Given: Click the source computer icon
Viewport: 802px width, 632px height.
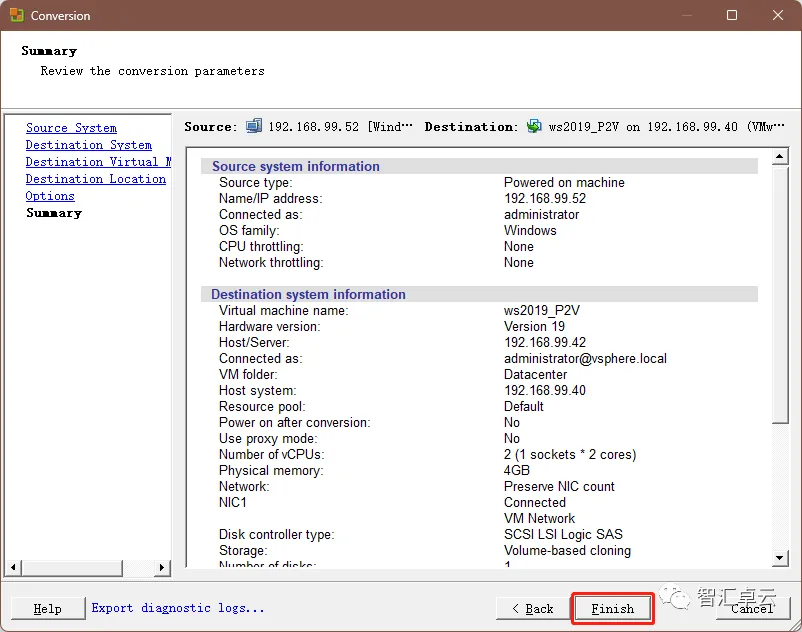Looking at the screenshot, I should tap(254, 126).
